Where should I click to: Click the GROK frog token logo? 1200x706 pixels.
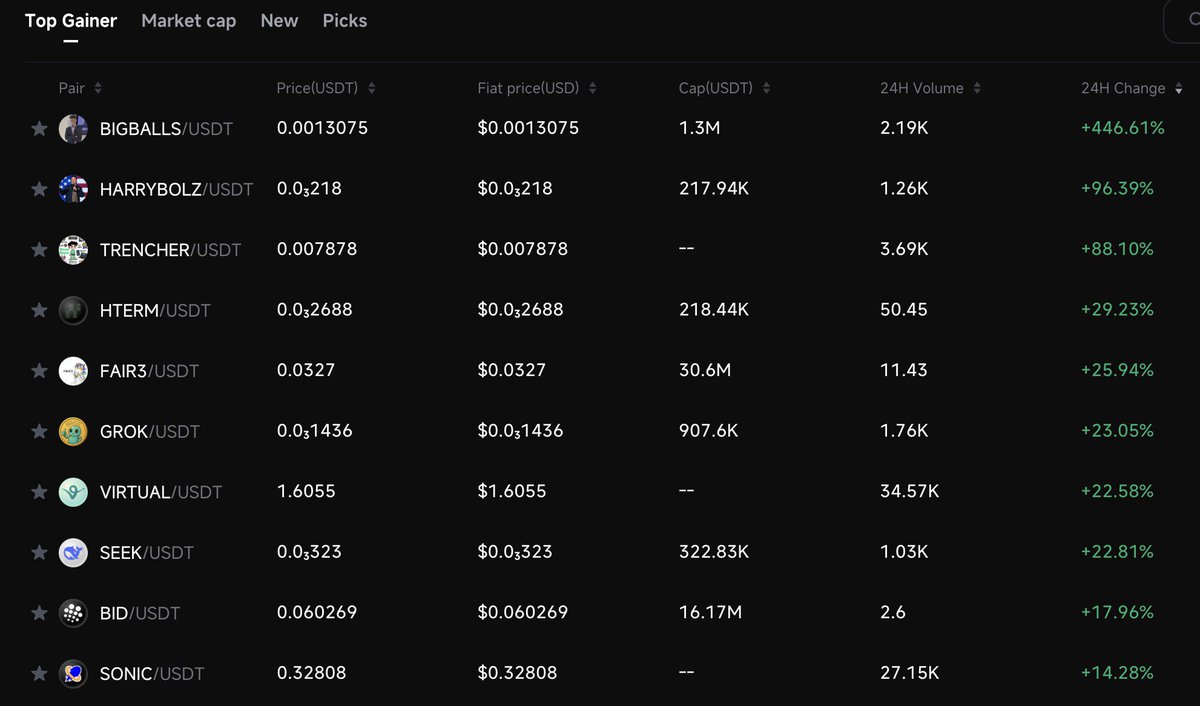(73, 431)
